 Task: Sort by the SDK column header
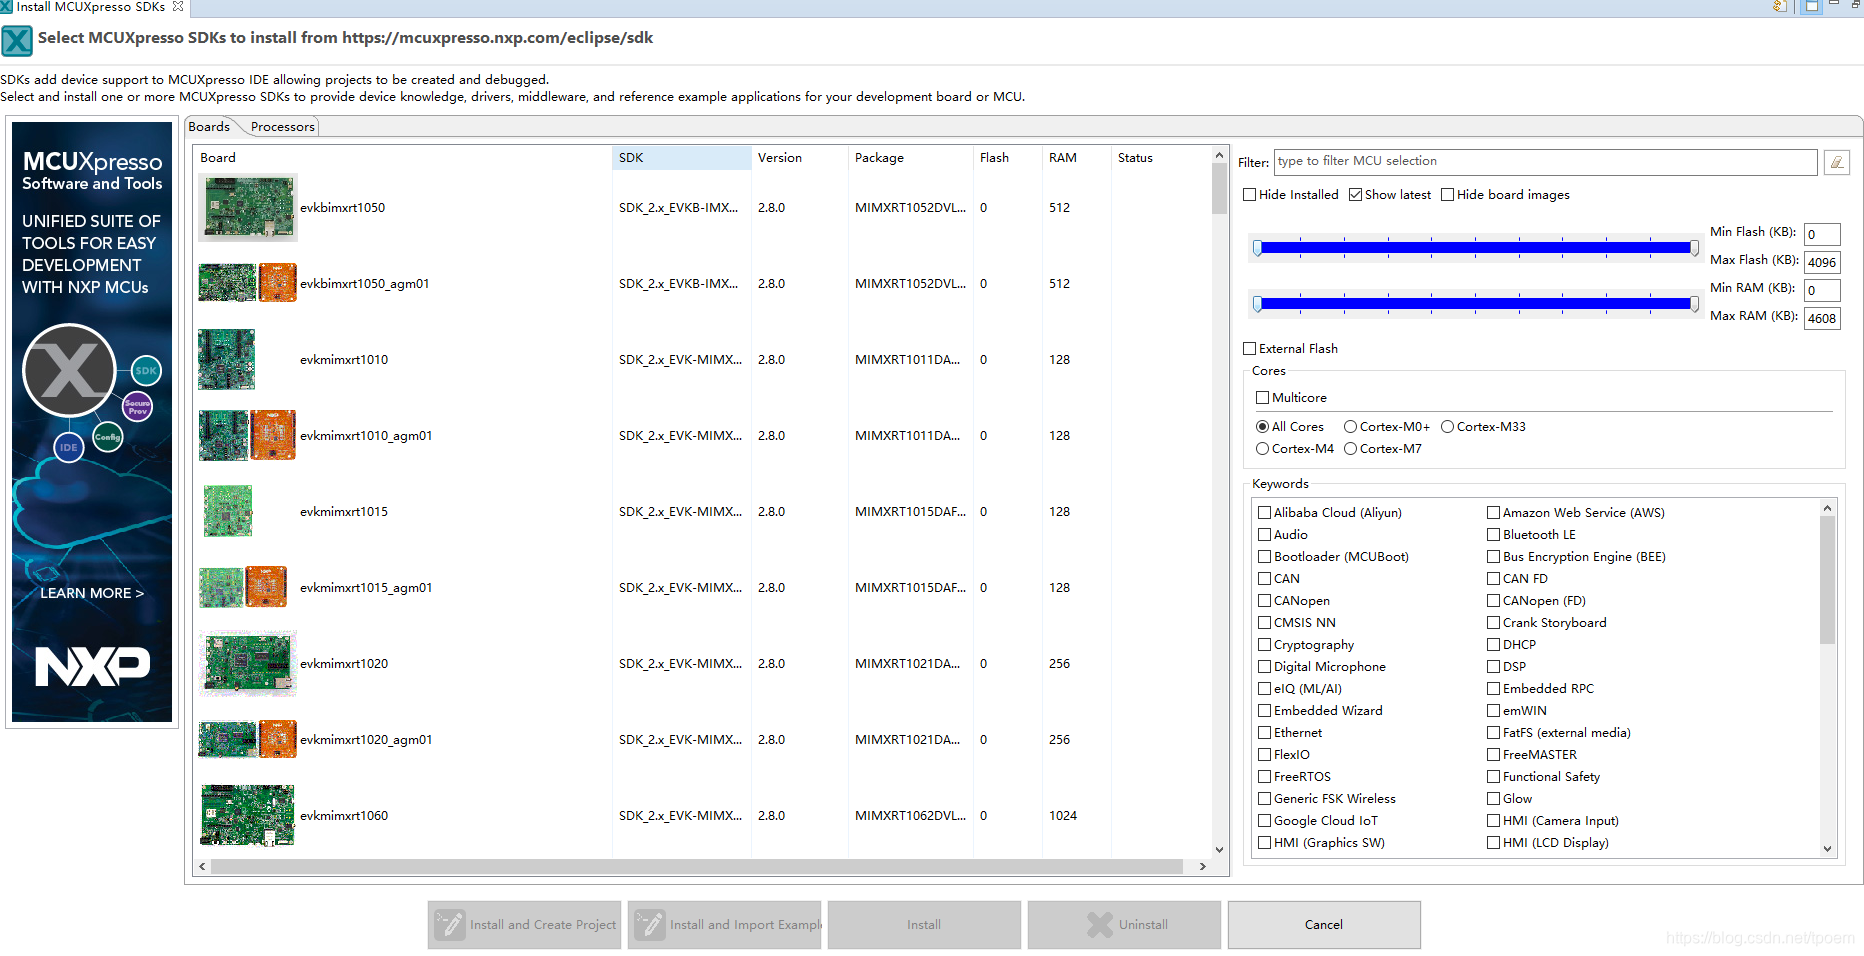coord(681,158)
